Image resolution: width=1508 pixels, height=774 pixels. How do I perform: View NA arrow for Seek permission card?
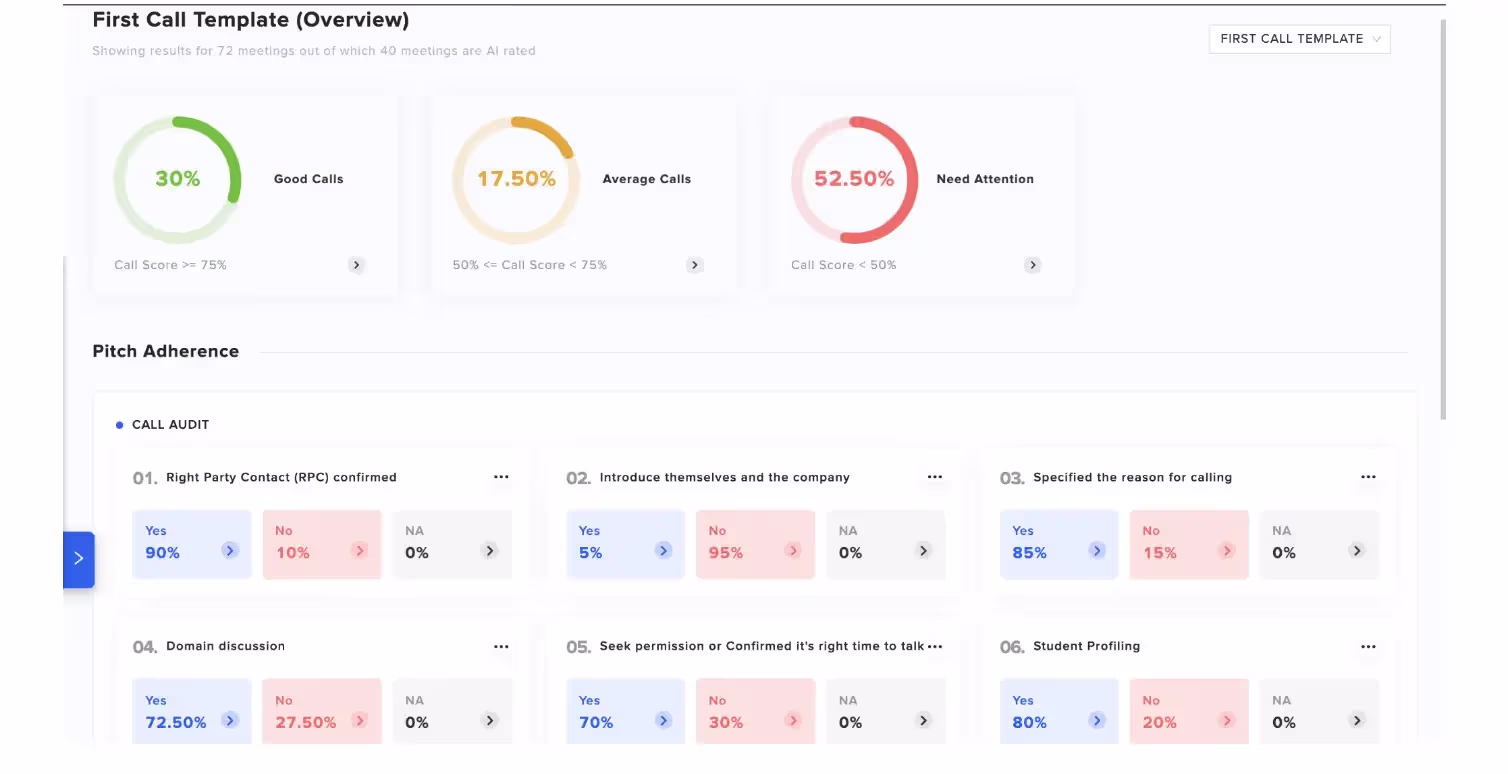[923, 720]
